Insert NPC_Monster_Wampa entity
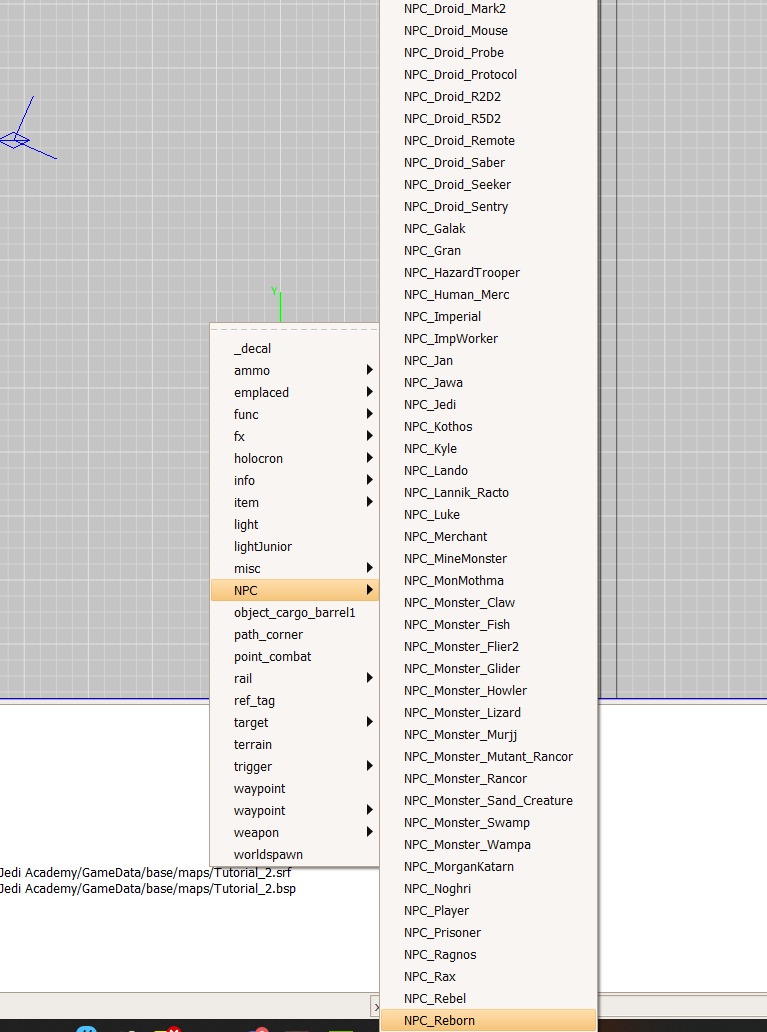This screenshot has width=767, height=1032. pyautogui.click(x=489, y=844)
